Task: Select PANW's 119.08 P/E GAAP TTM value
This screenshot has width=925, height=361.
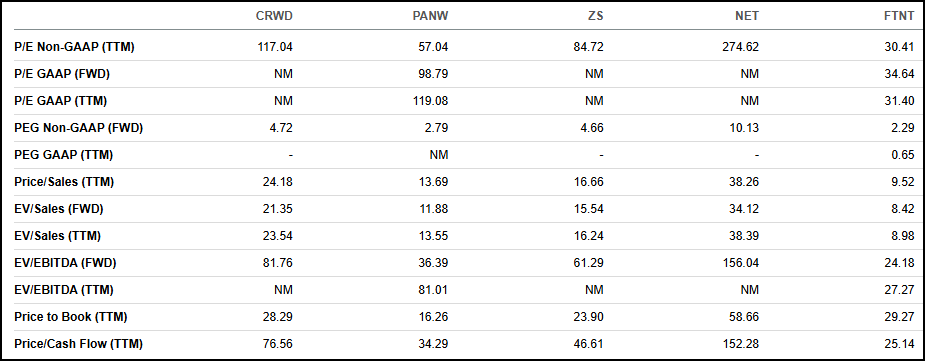Action: [430, 101]
